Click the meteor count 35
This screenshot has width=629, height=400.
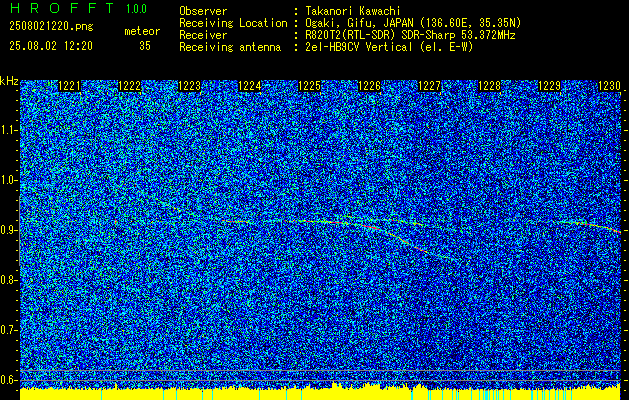coord(145,46)
